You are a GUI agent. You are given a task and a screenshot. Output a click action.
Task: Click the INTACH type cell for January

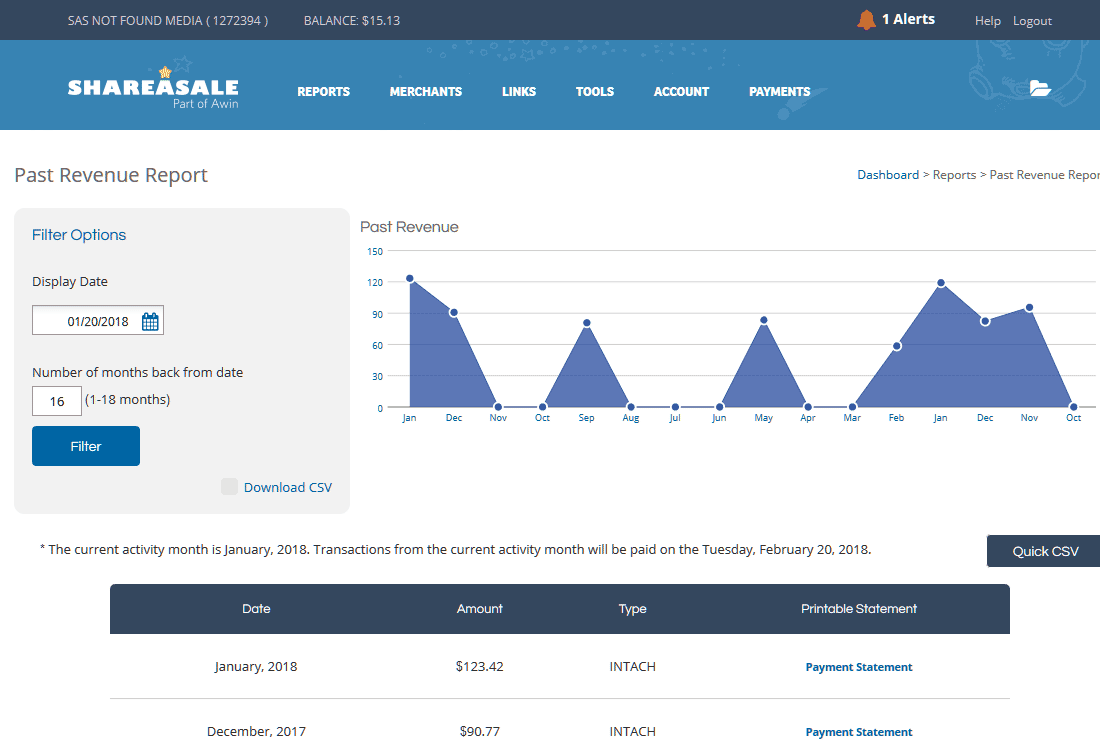point(632,667)
